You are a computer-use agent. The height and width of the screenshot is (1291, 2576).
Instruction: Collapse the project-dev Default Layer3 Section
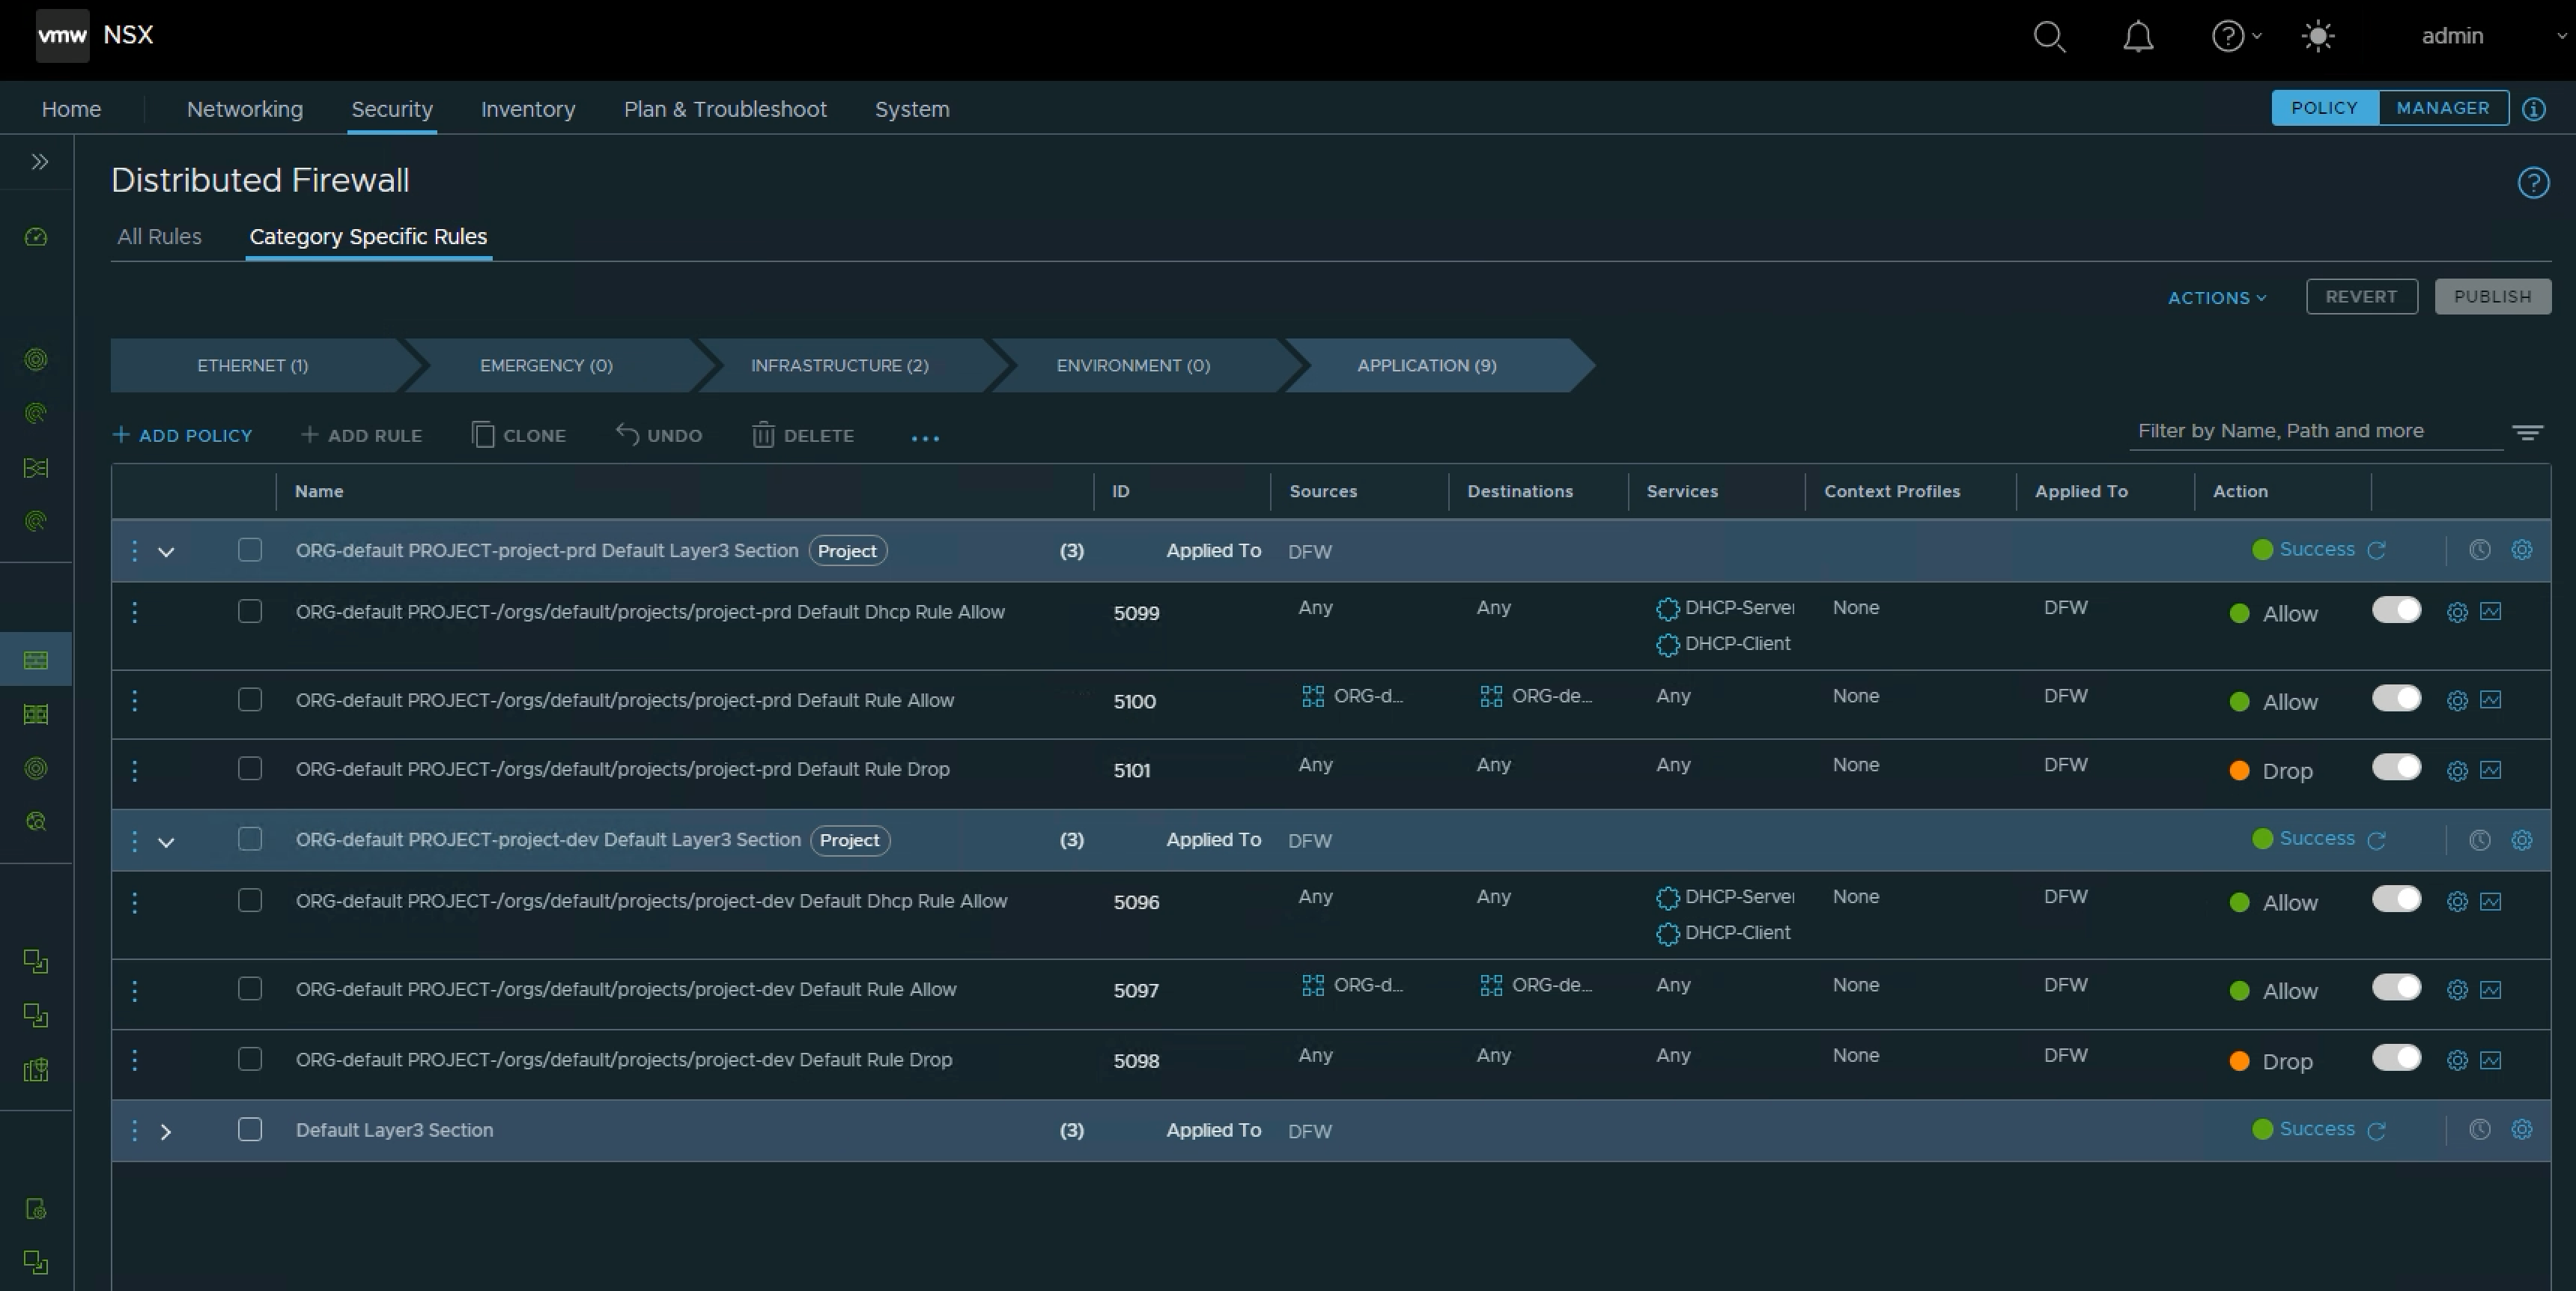166,842
